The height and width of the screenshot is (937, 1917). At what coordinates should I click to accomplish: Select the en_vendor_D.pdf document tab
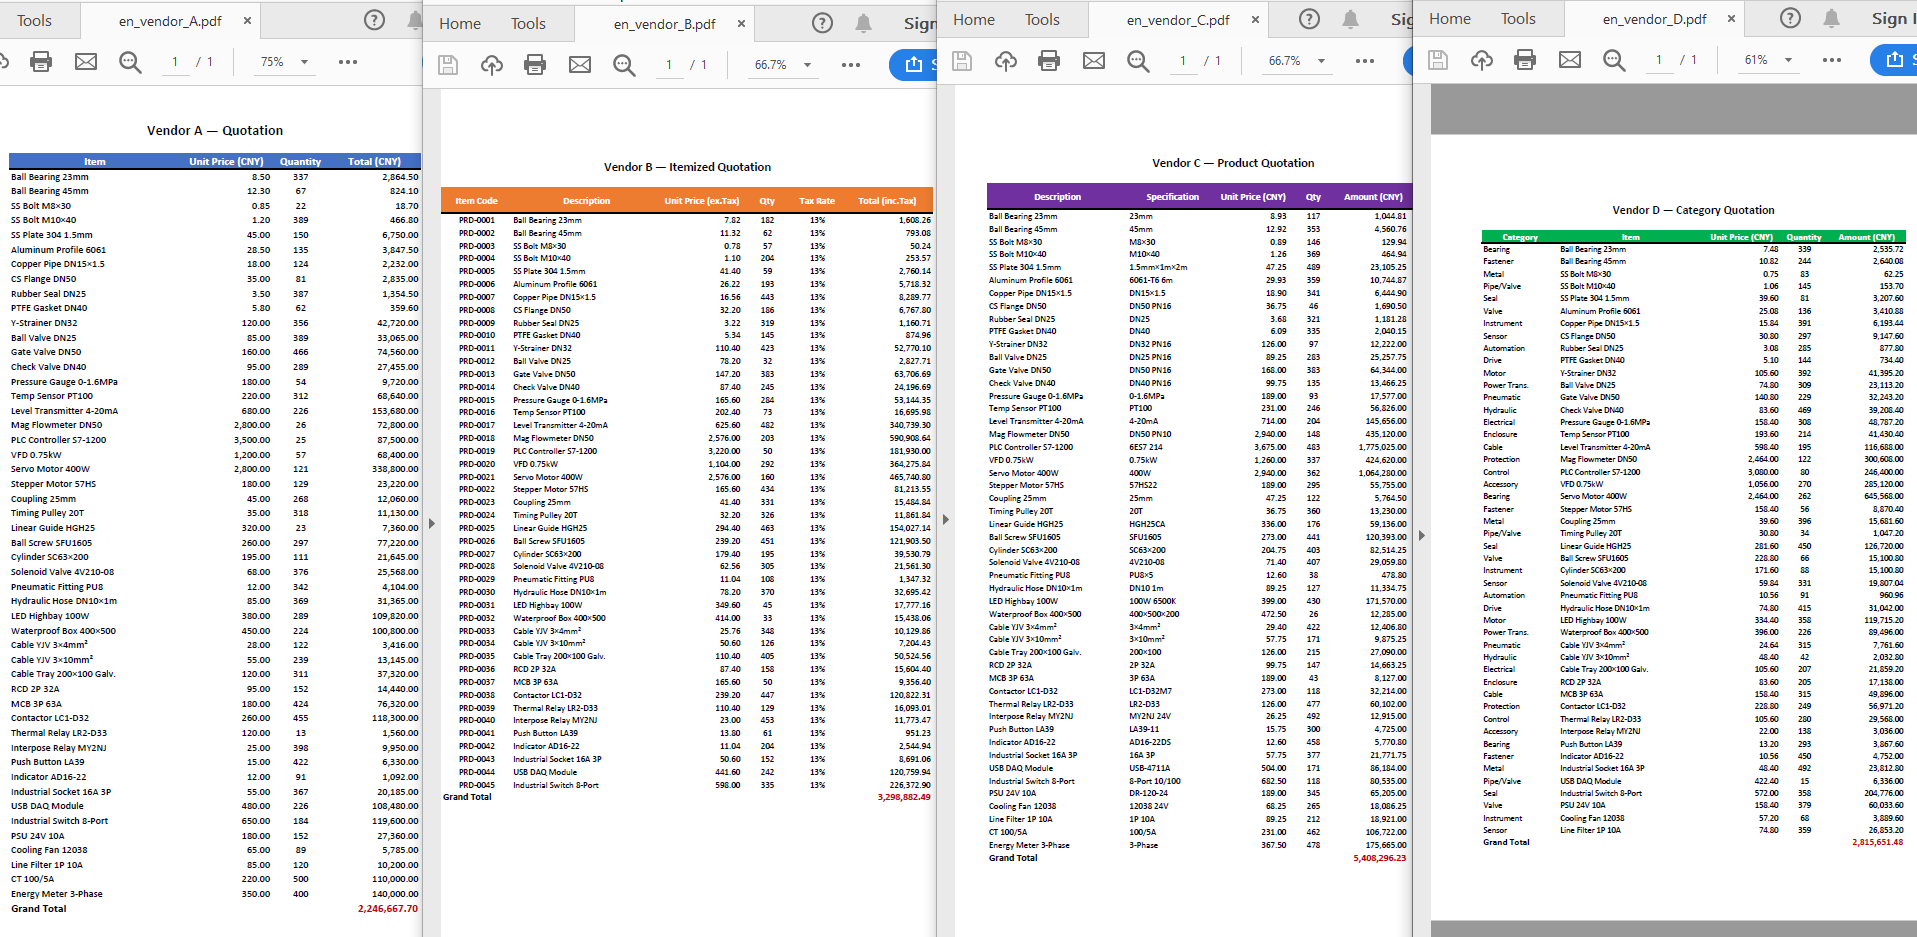[x=1654, y=19]
